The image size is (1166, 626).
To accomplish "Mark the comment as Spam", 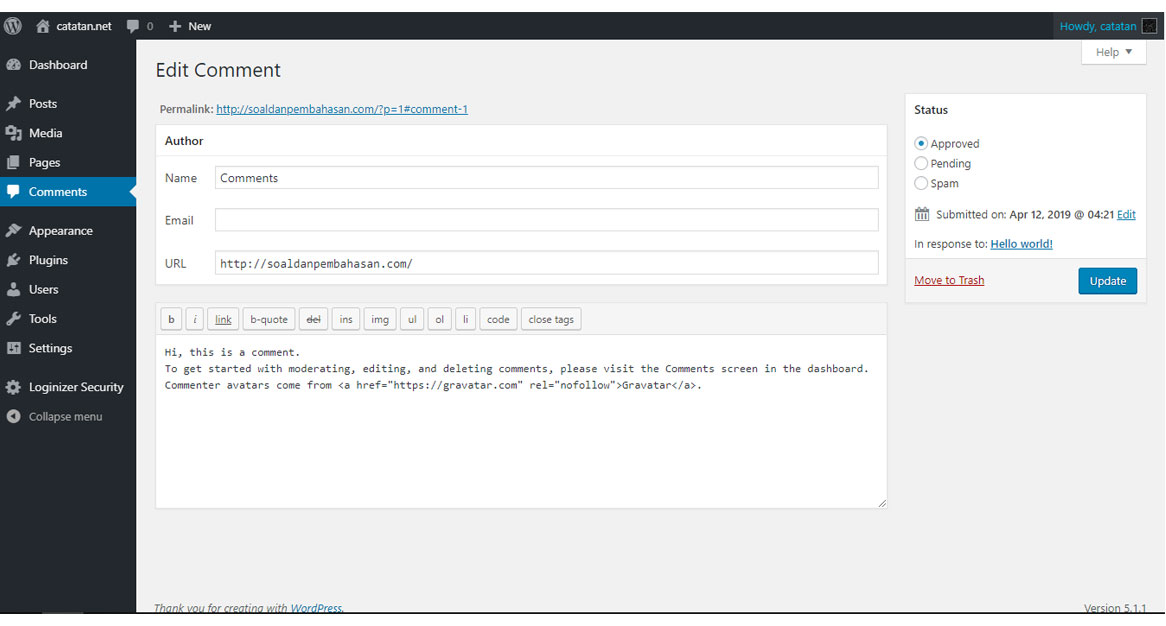I will [x=921, y=183].
